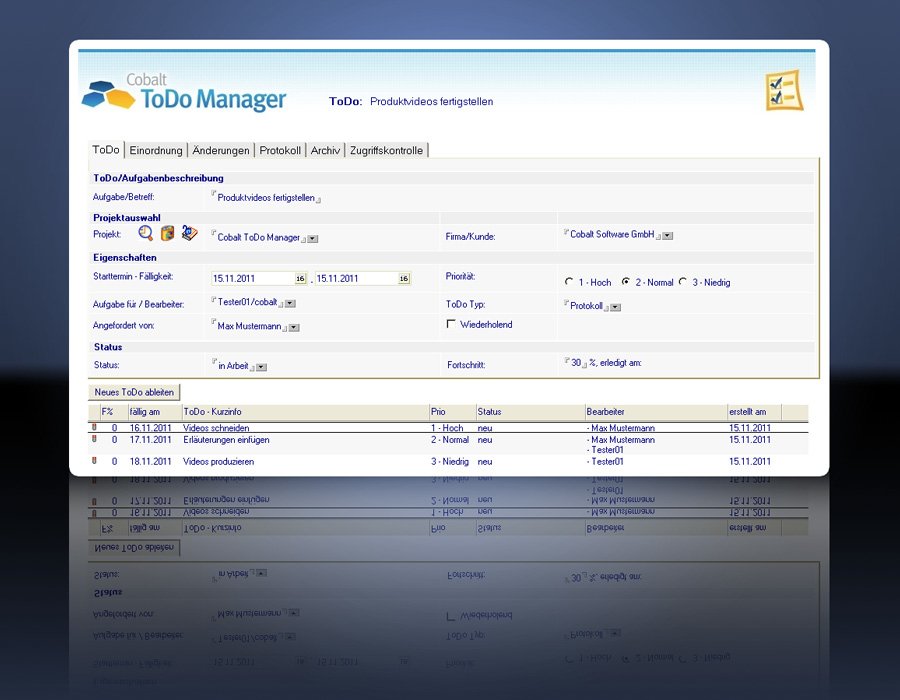900x700 pixels.
Task: Click the Cobalt ToDo Manager logo
Action: click(184, 92)
